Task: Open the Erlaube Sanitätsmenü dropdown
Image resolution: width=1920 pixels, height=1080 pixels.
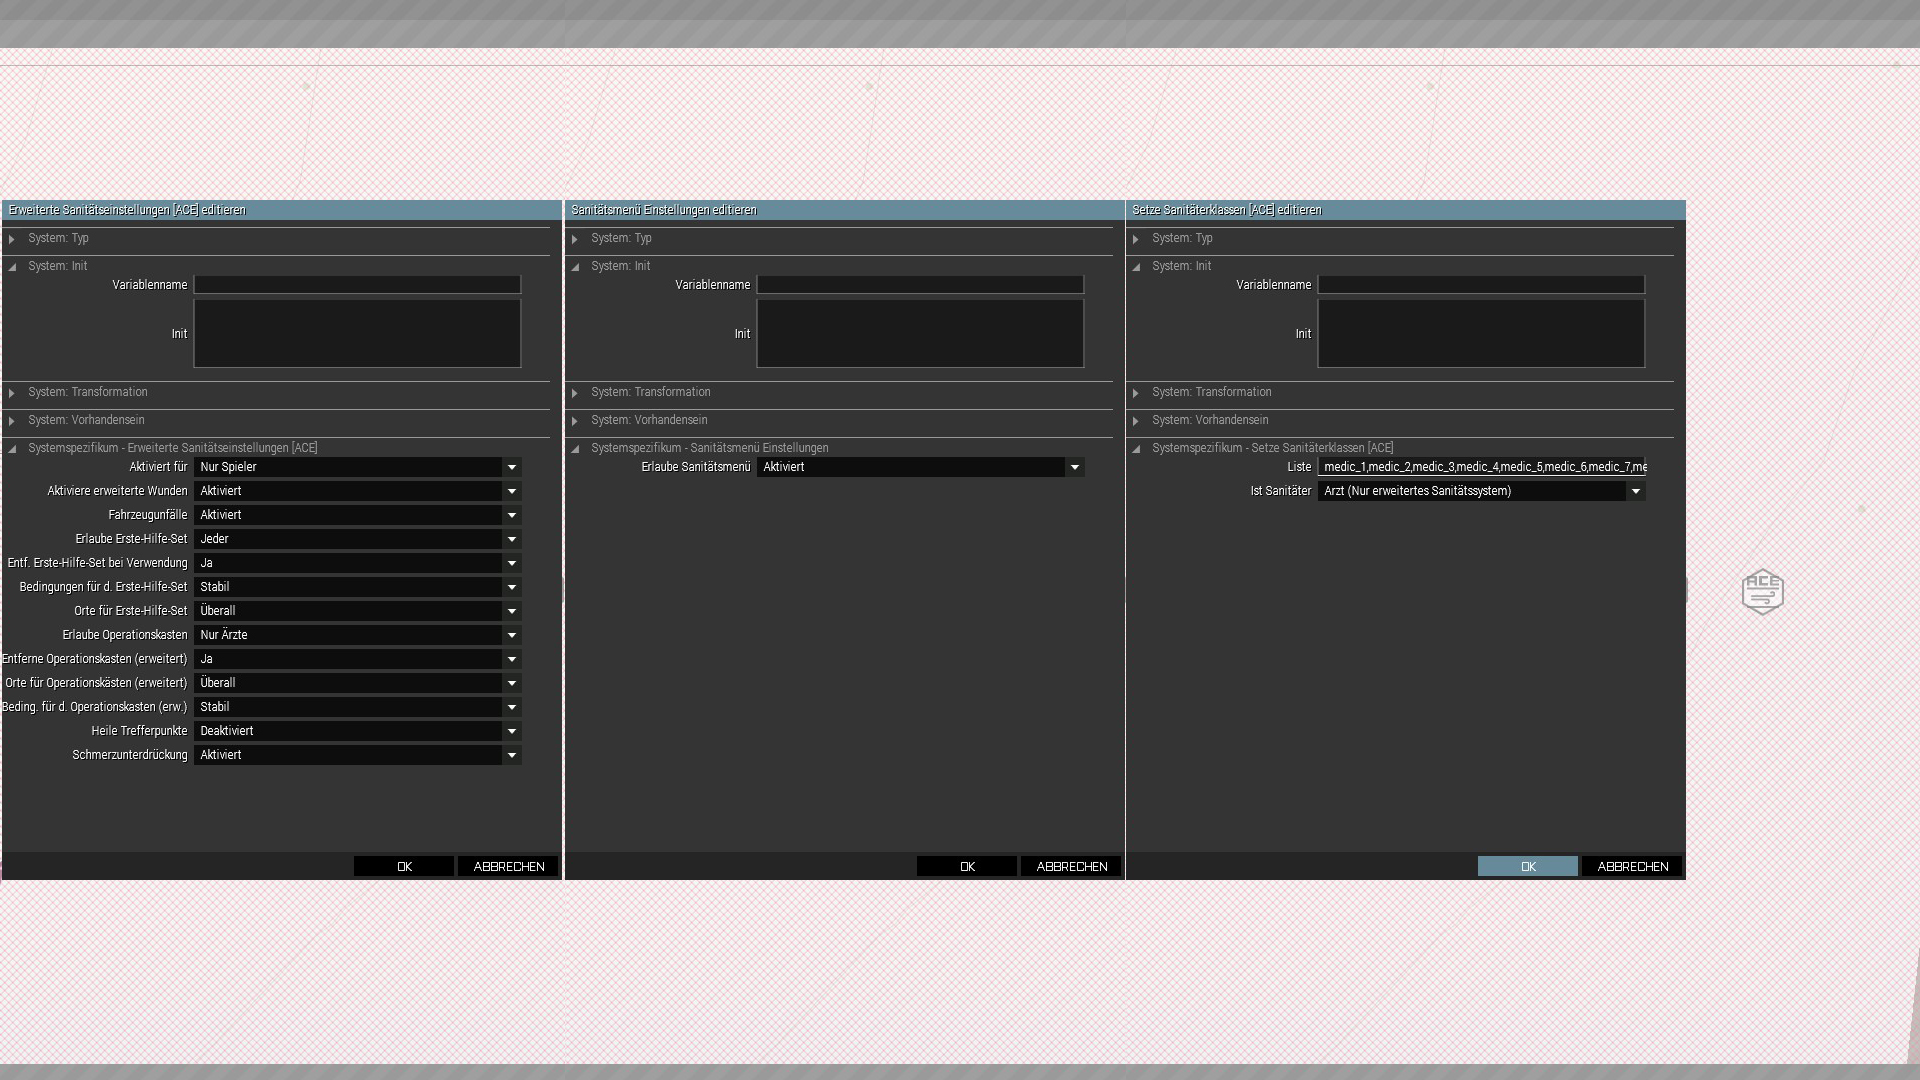Action: [x=920, y=467]
